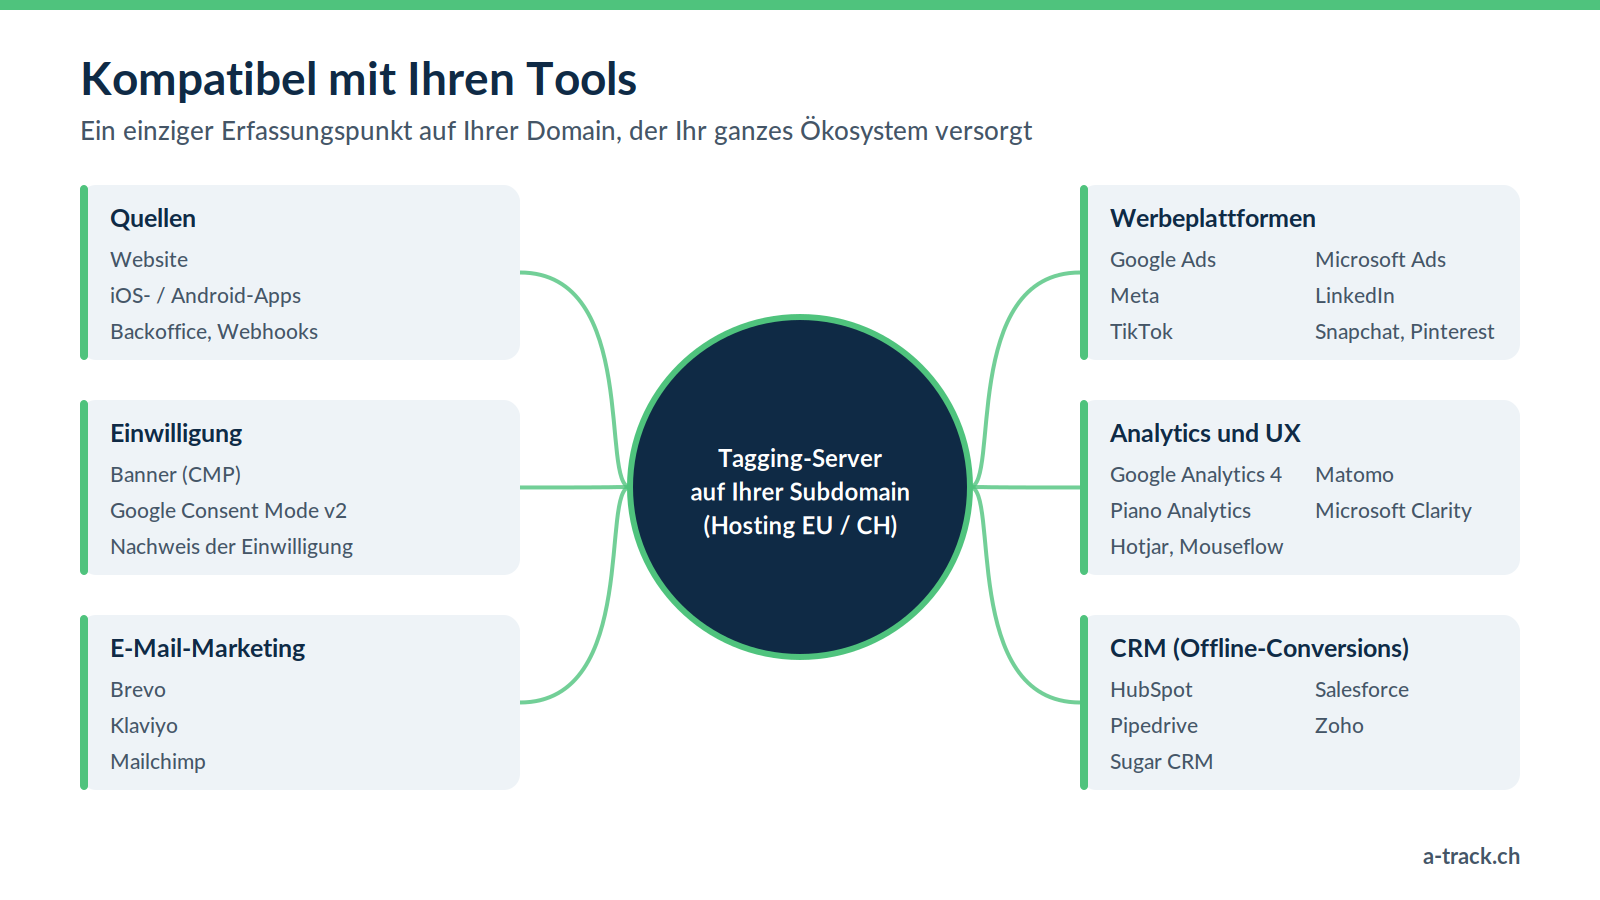Click 'Brevo' in E-Mail-Marketing
1600x900 pixels.
coord(138,689)
